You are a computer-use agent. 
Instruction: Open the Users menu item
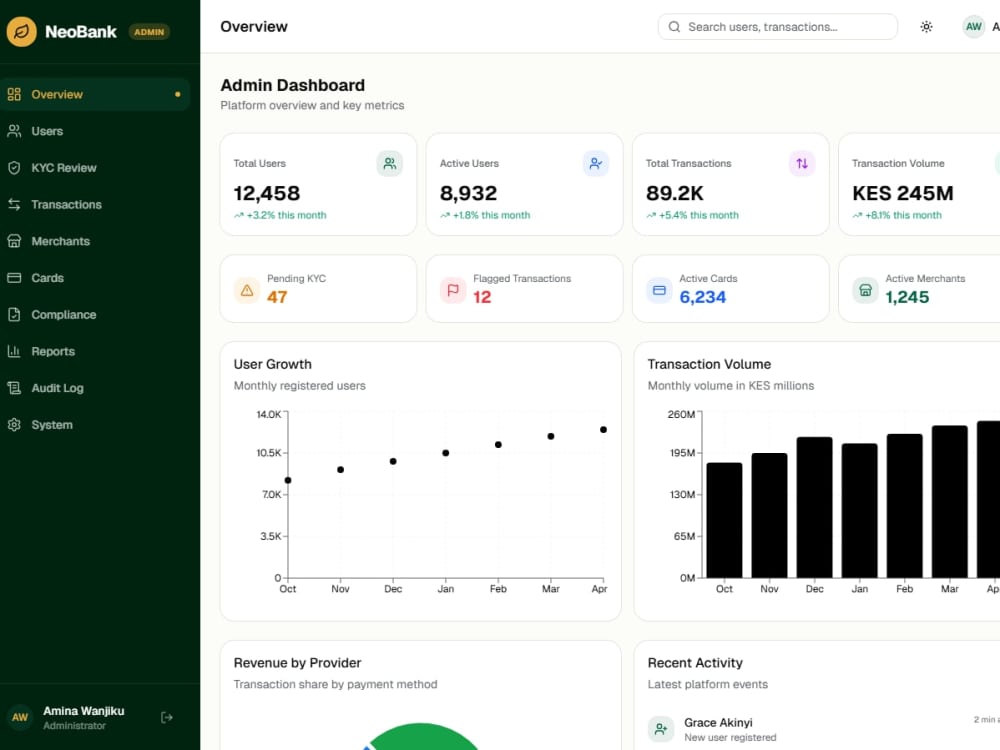[x=95, y=131]
